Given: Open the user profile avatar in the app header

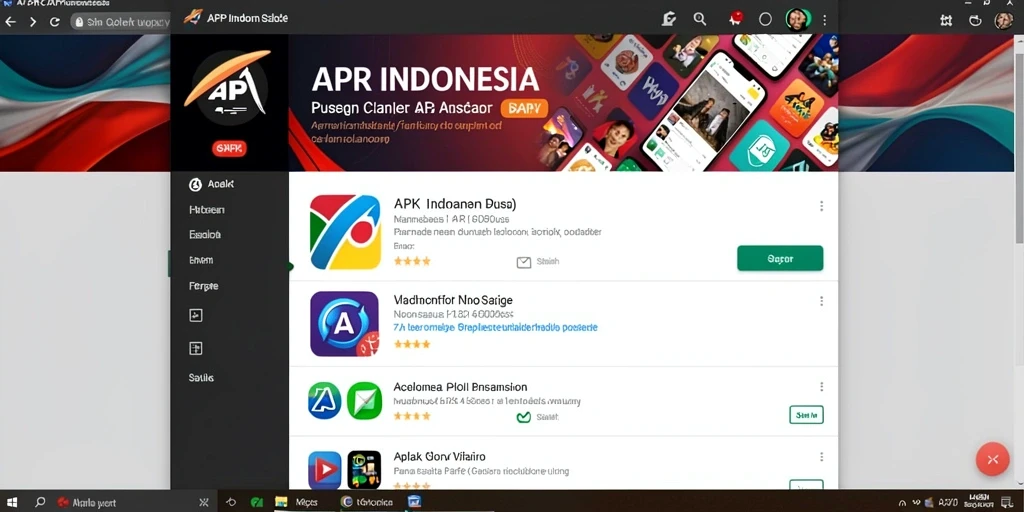Looking at the screenshot, I should [797, 19].
